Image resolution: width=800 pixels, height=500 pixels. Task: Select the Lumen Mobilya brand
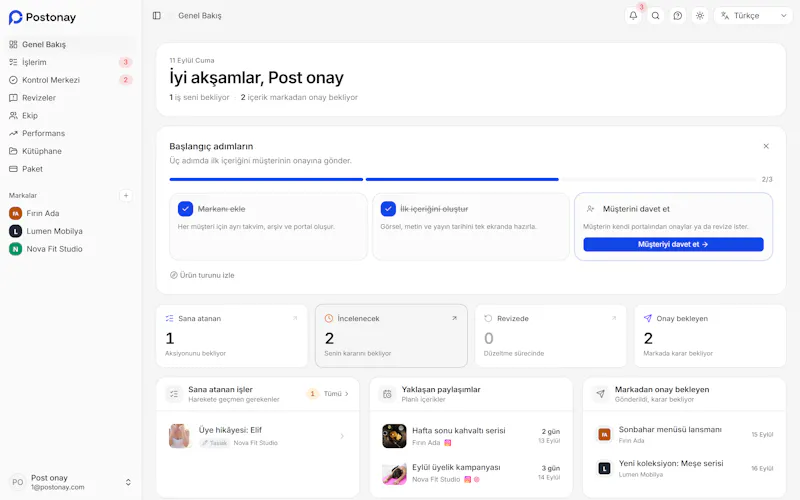[70, 231]
